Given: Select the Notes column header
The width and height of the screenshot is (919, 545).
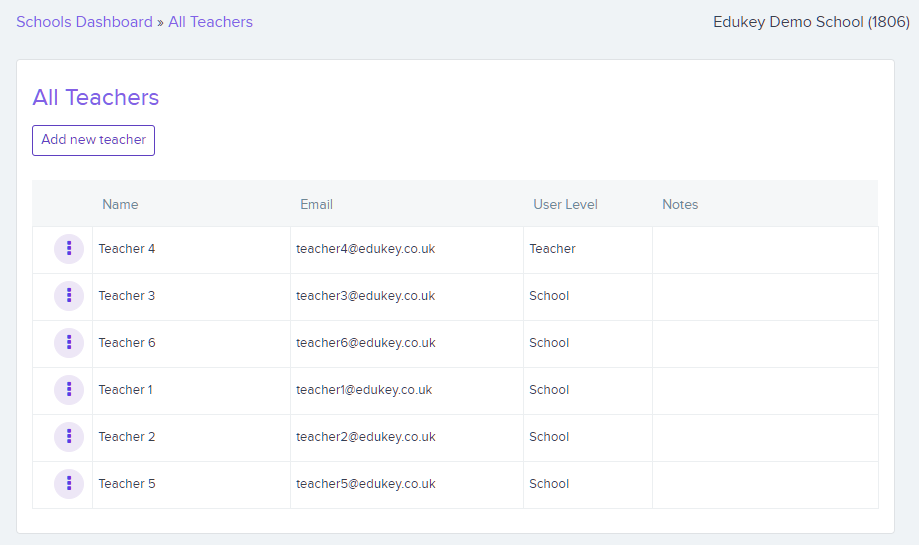Looking at the screenshot, I should click(x=680, y=205).
